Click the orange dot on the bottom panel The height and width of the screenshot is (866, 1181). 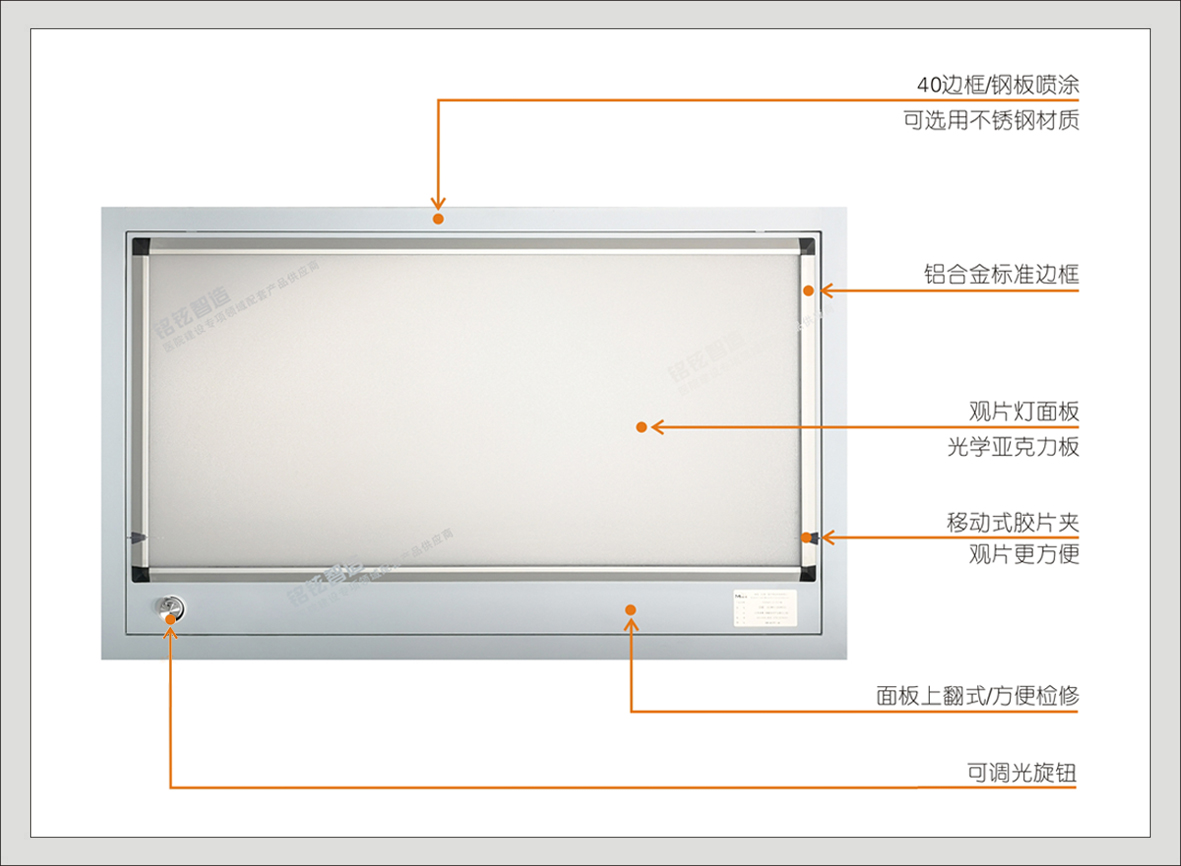coord(631,610)
